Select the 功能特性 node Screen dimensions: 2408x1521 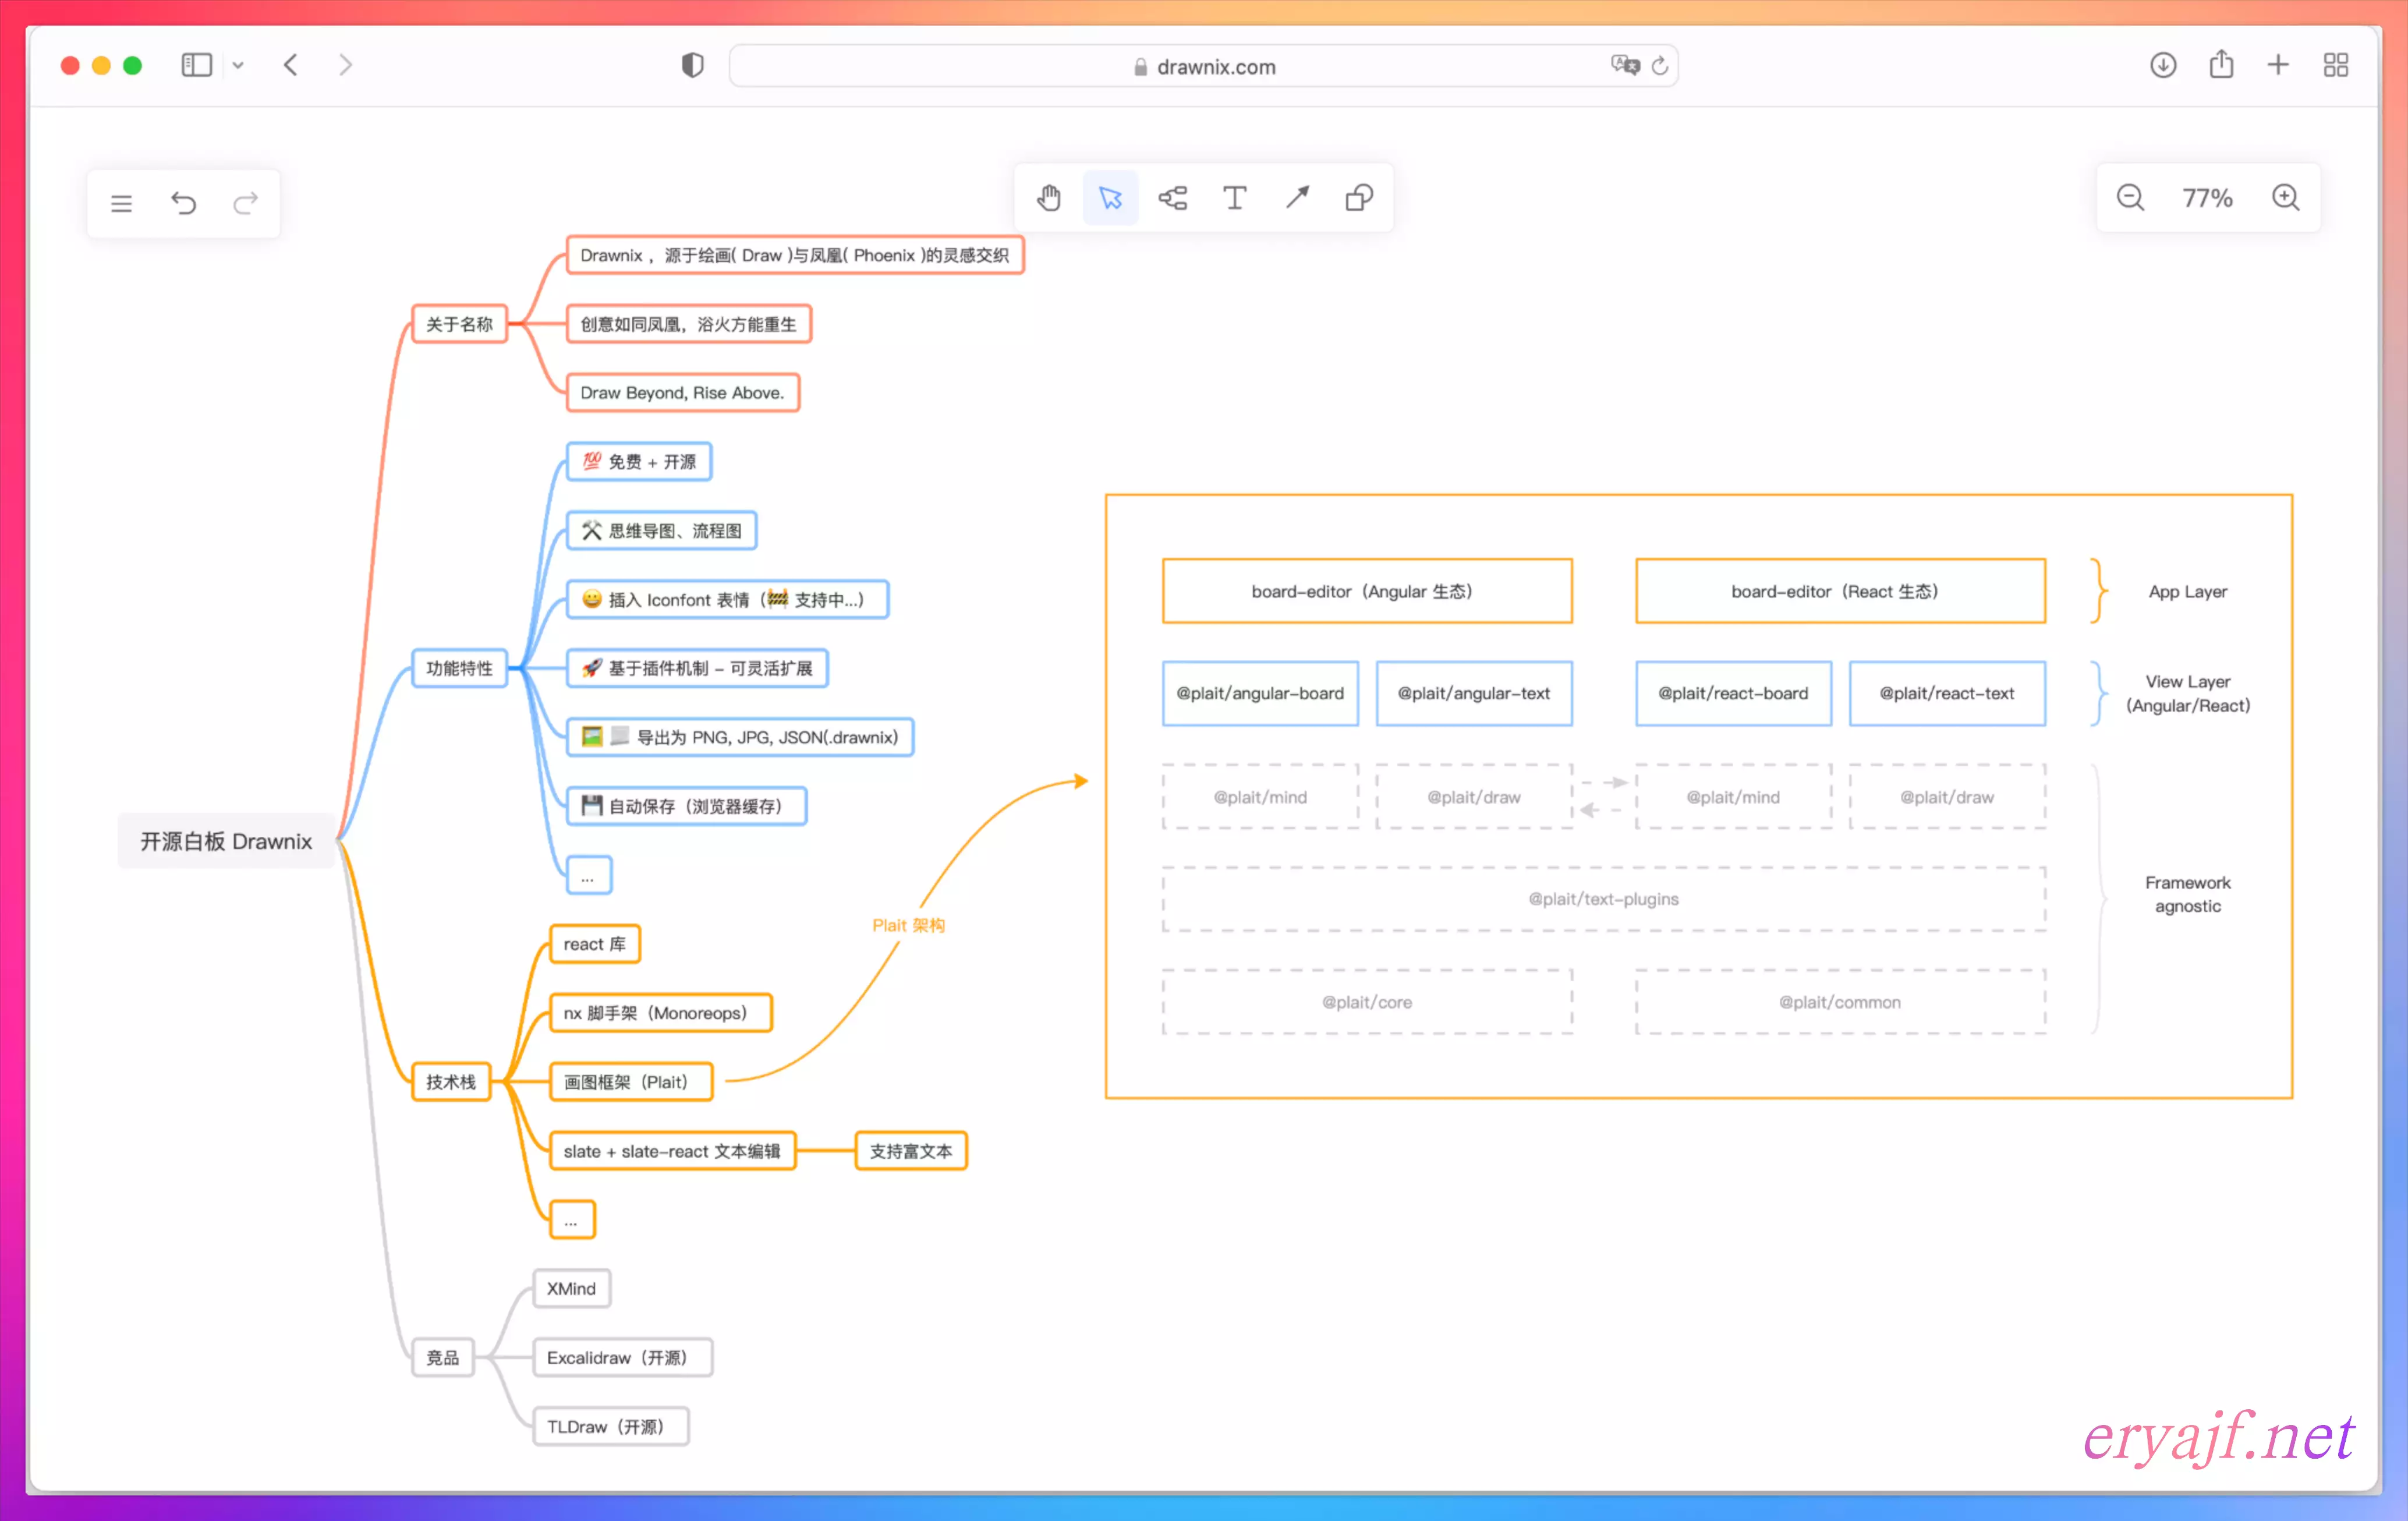point(460,668)
